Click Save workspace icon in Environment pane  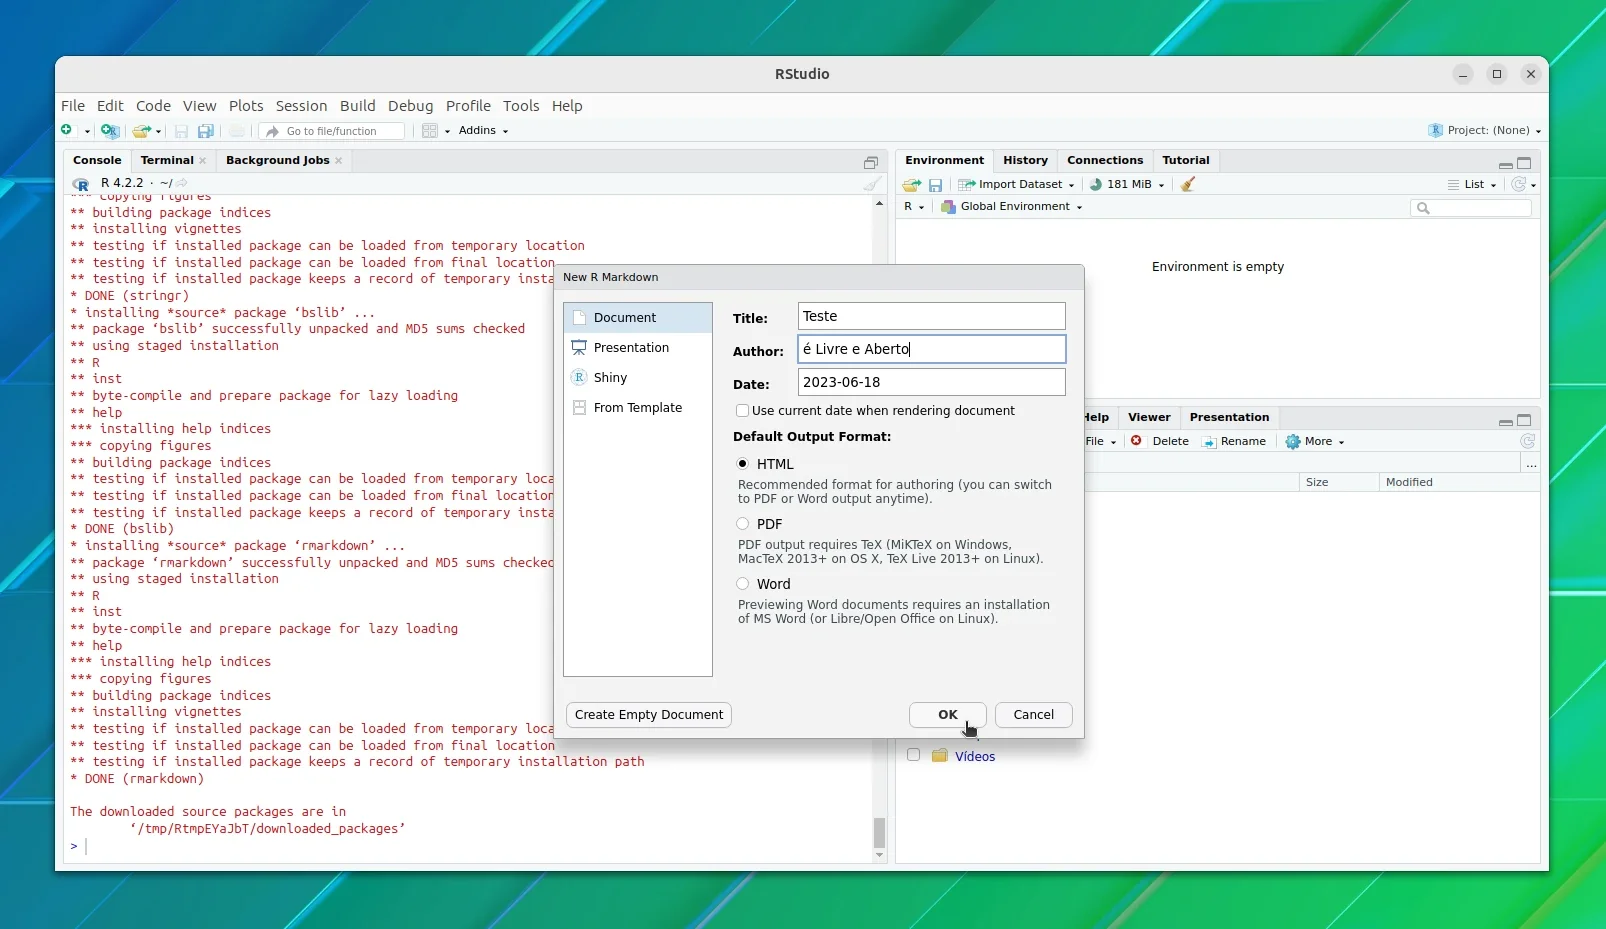(935, 185)
